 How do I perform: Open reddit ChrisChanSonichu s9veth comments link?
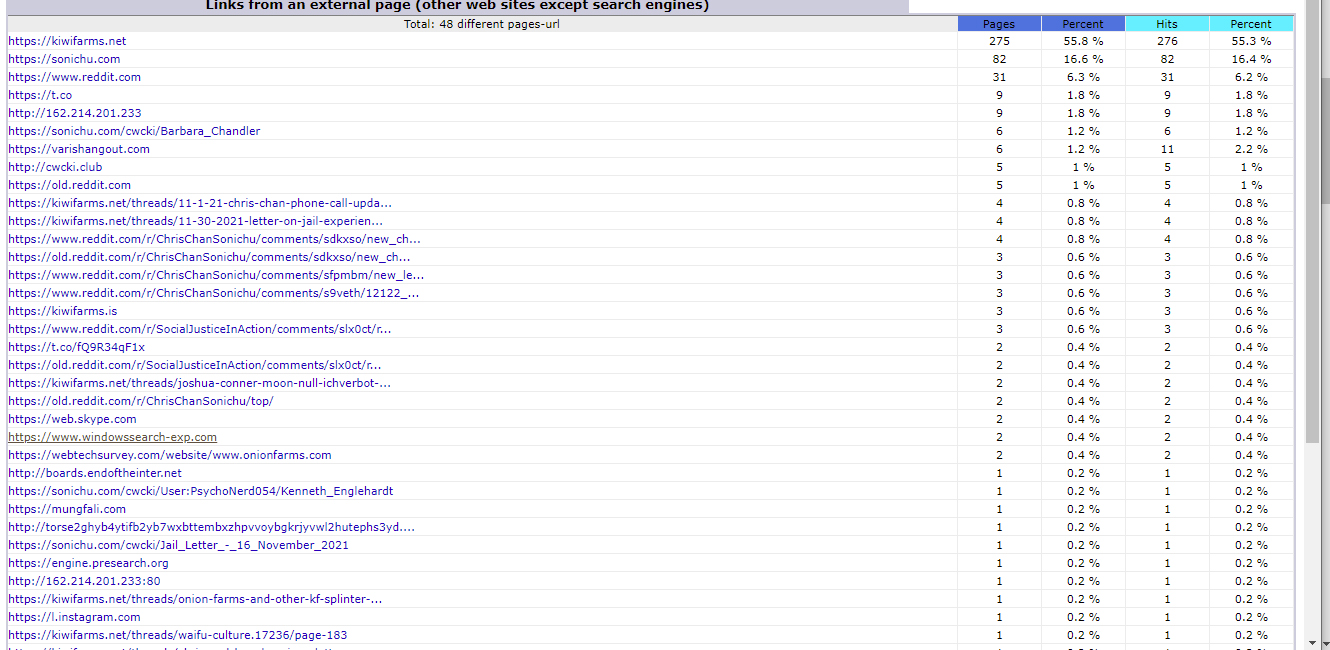[x=214, y=293]
